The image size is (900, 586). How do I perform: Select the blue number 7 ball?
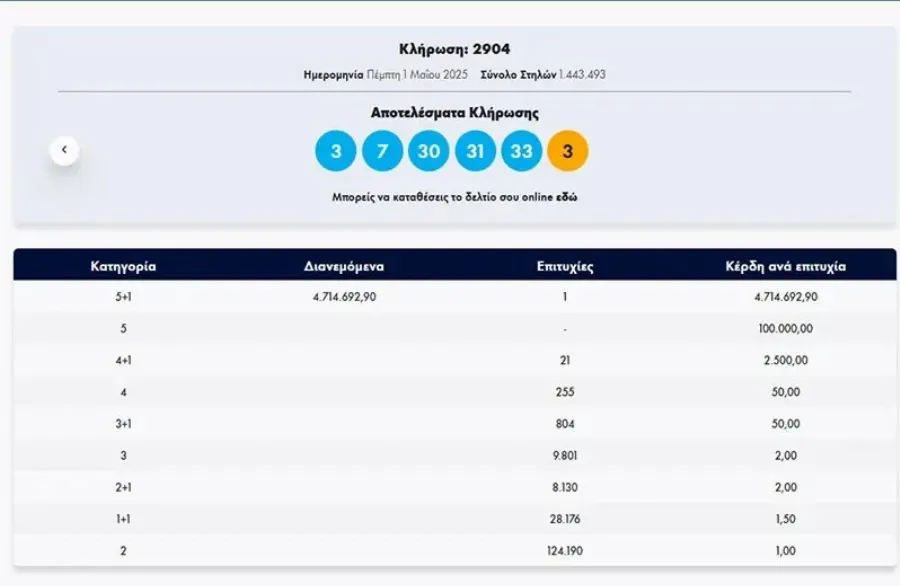point(382,152)
